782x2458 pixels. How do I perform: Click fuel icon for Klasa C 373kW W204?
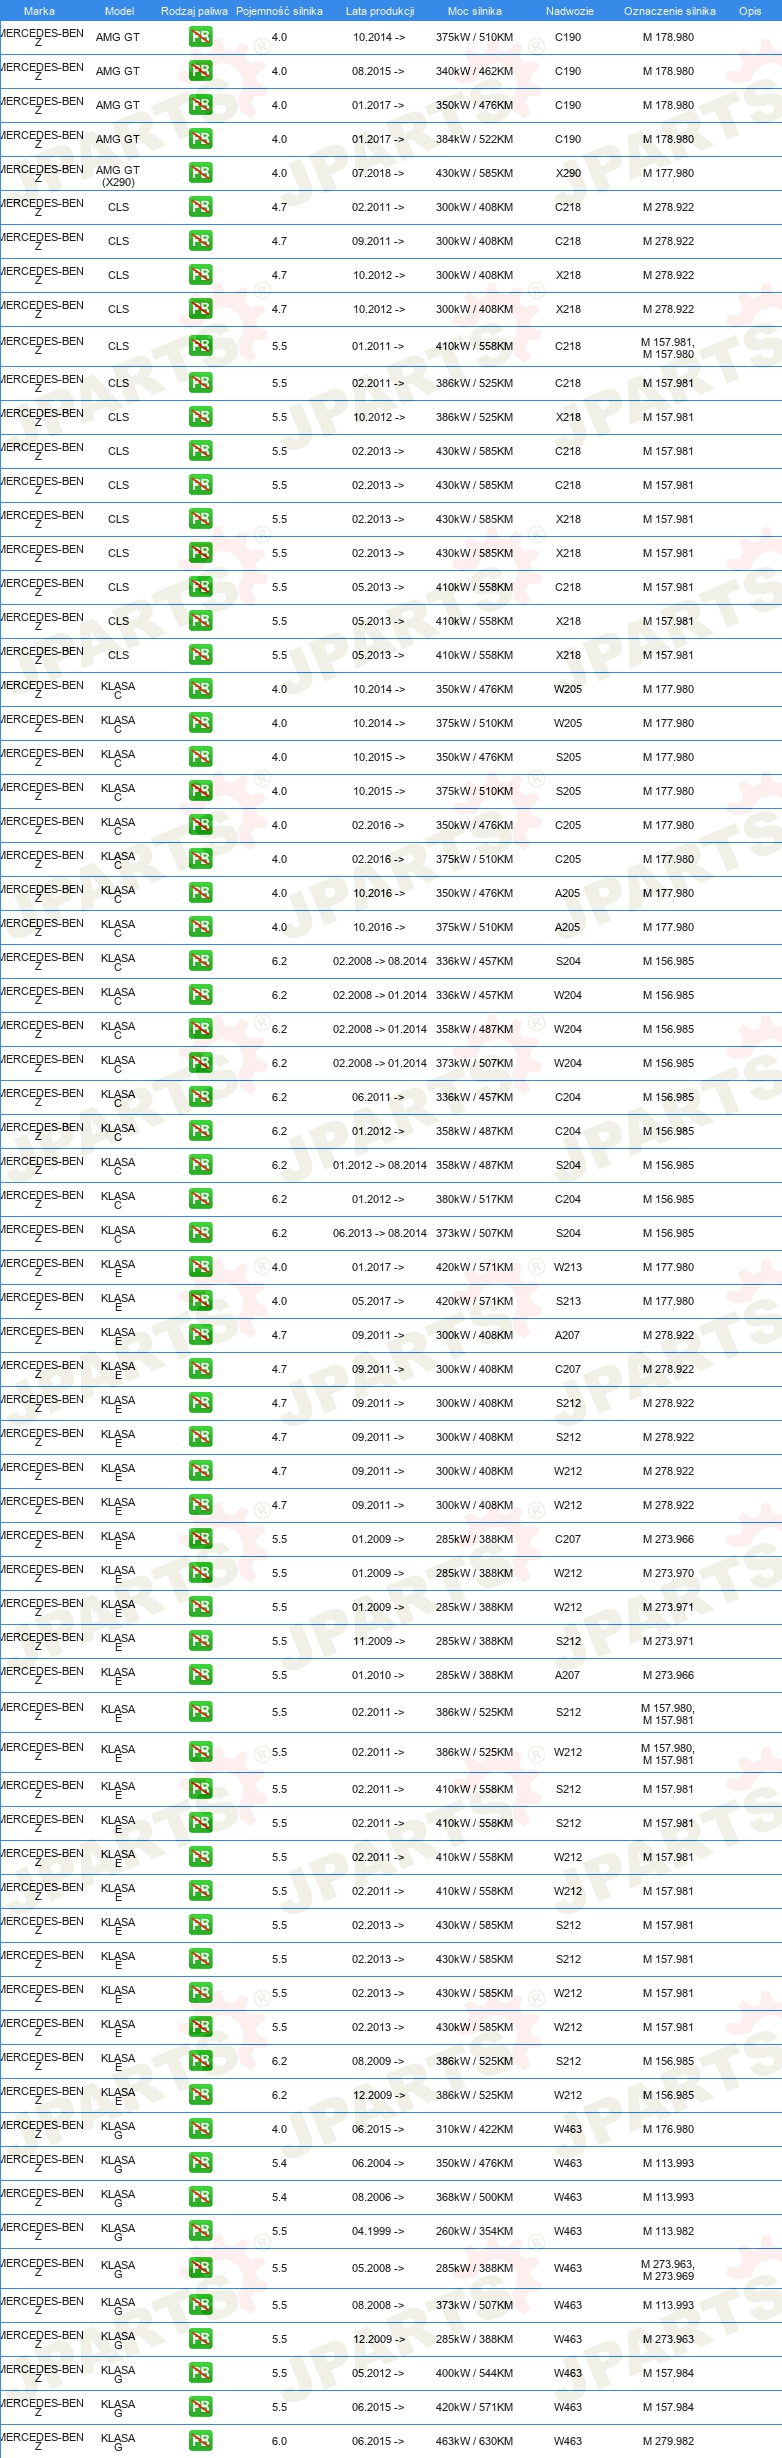pyautogui.click(x=200, y=1063)
